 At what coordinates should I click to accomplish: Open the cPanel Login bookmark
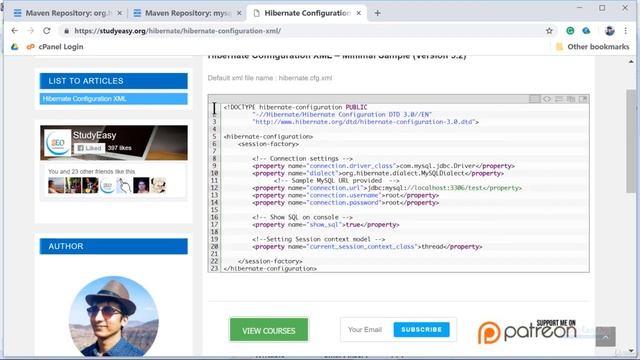[x=55, y=47]
